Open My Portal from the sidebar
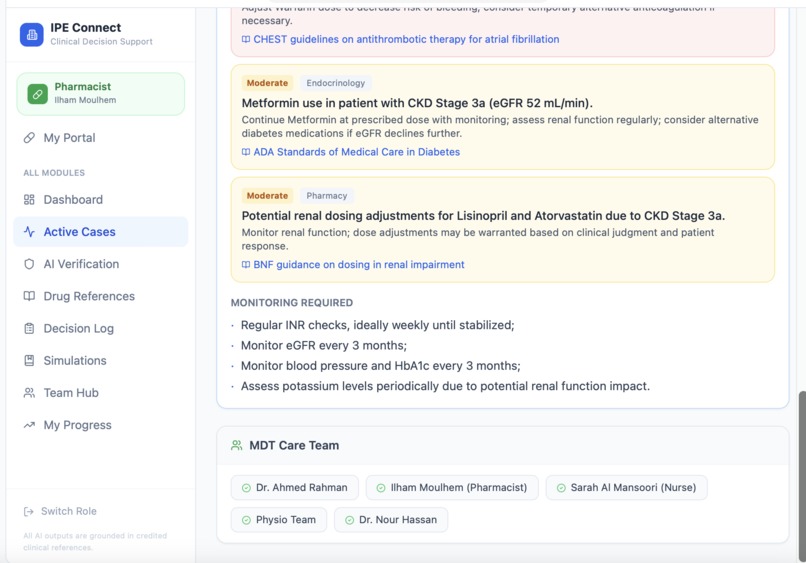The width and height of the screenshot is (806, 563). click(101, 138)
